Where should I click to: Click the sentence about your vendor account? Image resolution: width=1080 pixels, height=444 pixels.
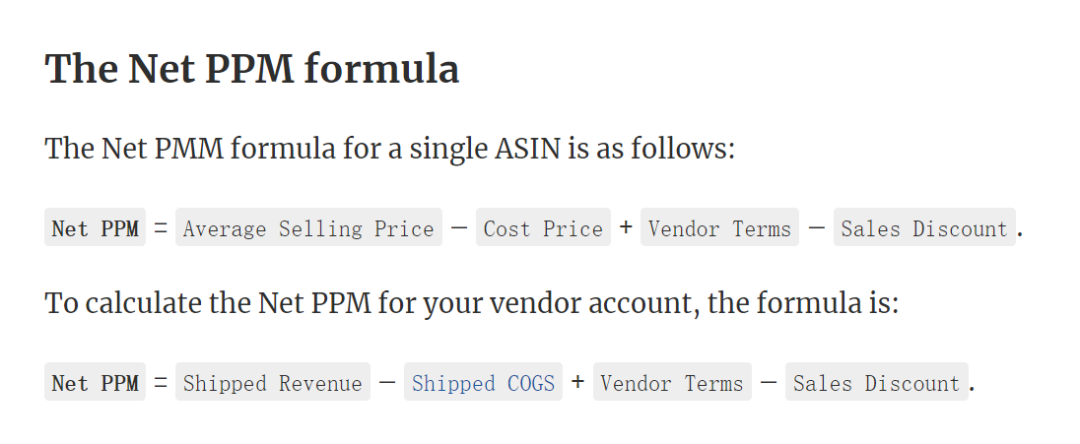pos(472,303)
